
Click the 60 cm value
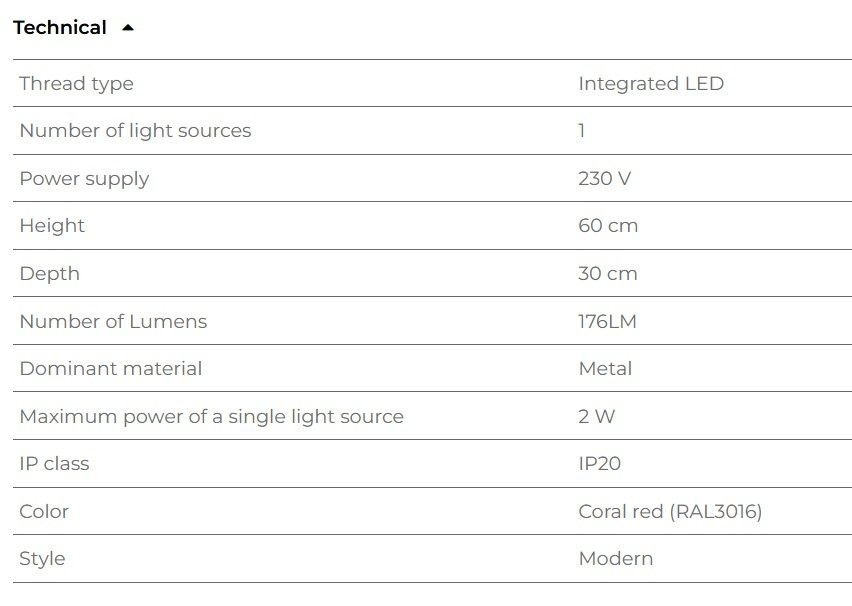608,226
